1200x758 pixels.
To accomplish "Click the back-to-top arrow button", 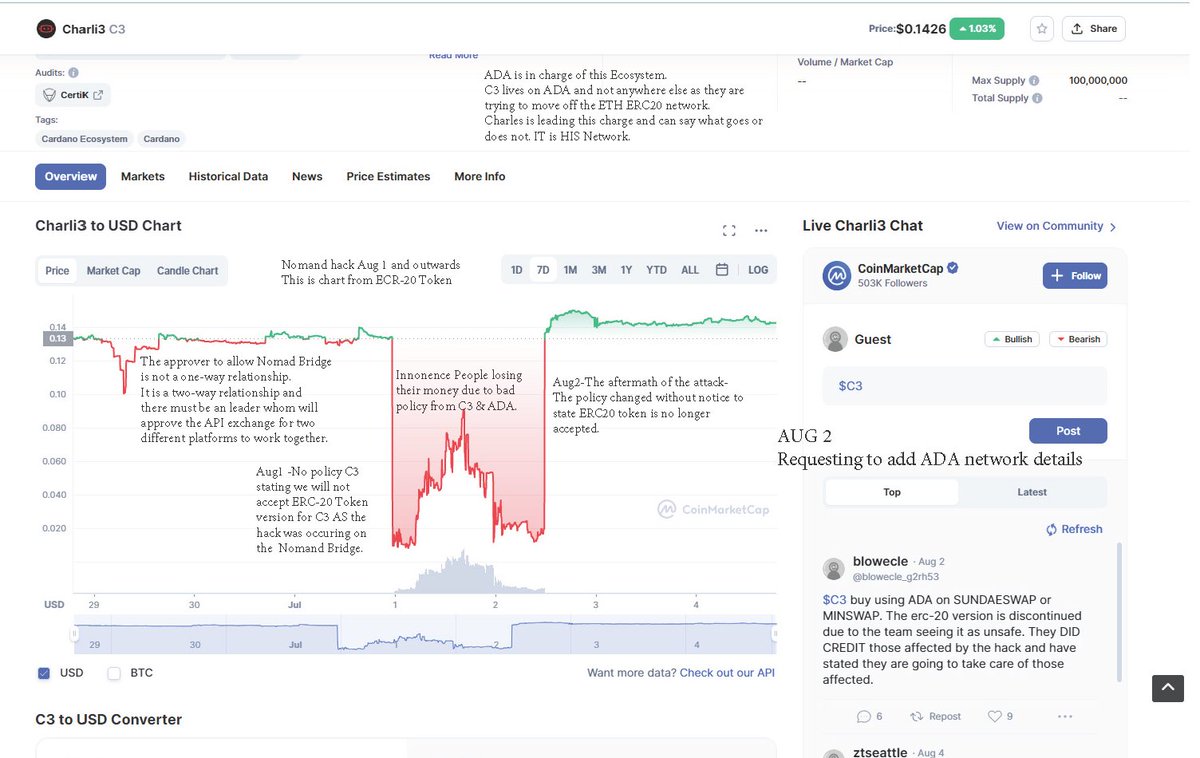I will pyautogui.click(x=1168, y=688).
